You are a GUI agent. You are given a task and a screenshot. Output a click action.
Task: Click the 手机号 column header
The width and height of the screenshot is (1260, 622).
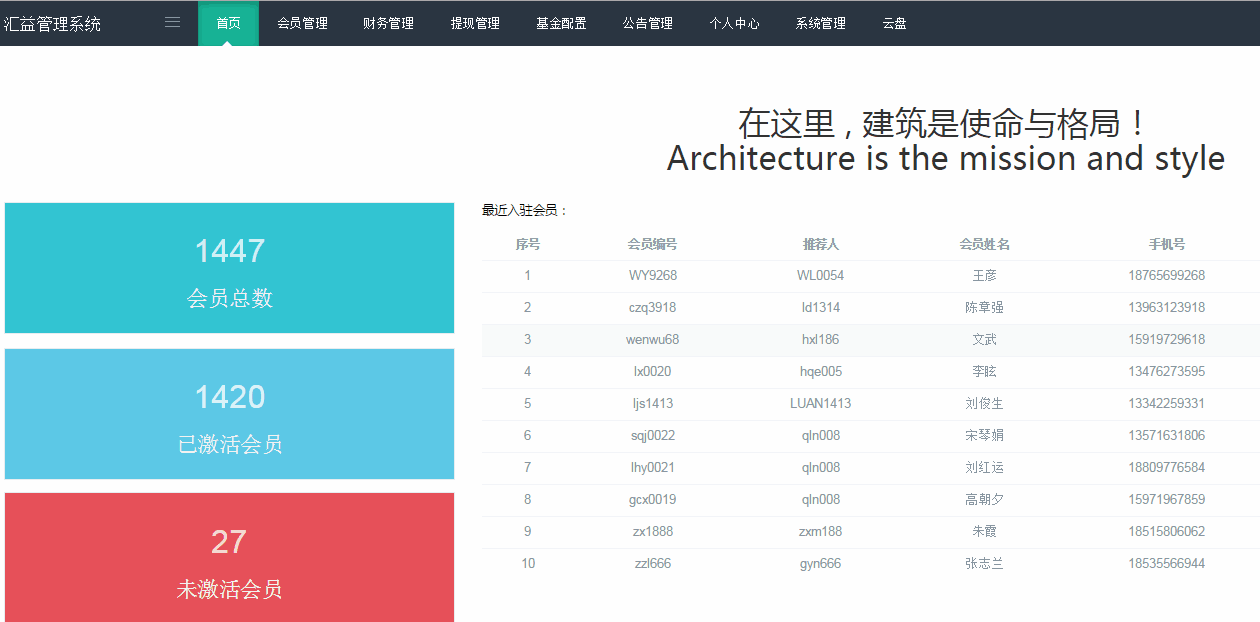pos(1167,244)
